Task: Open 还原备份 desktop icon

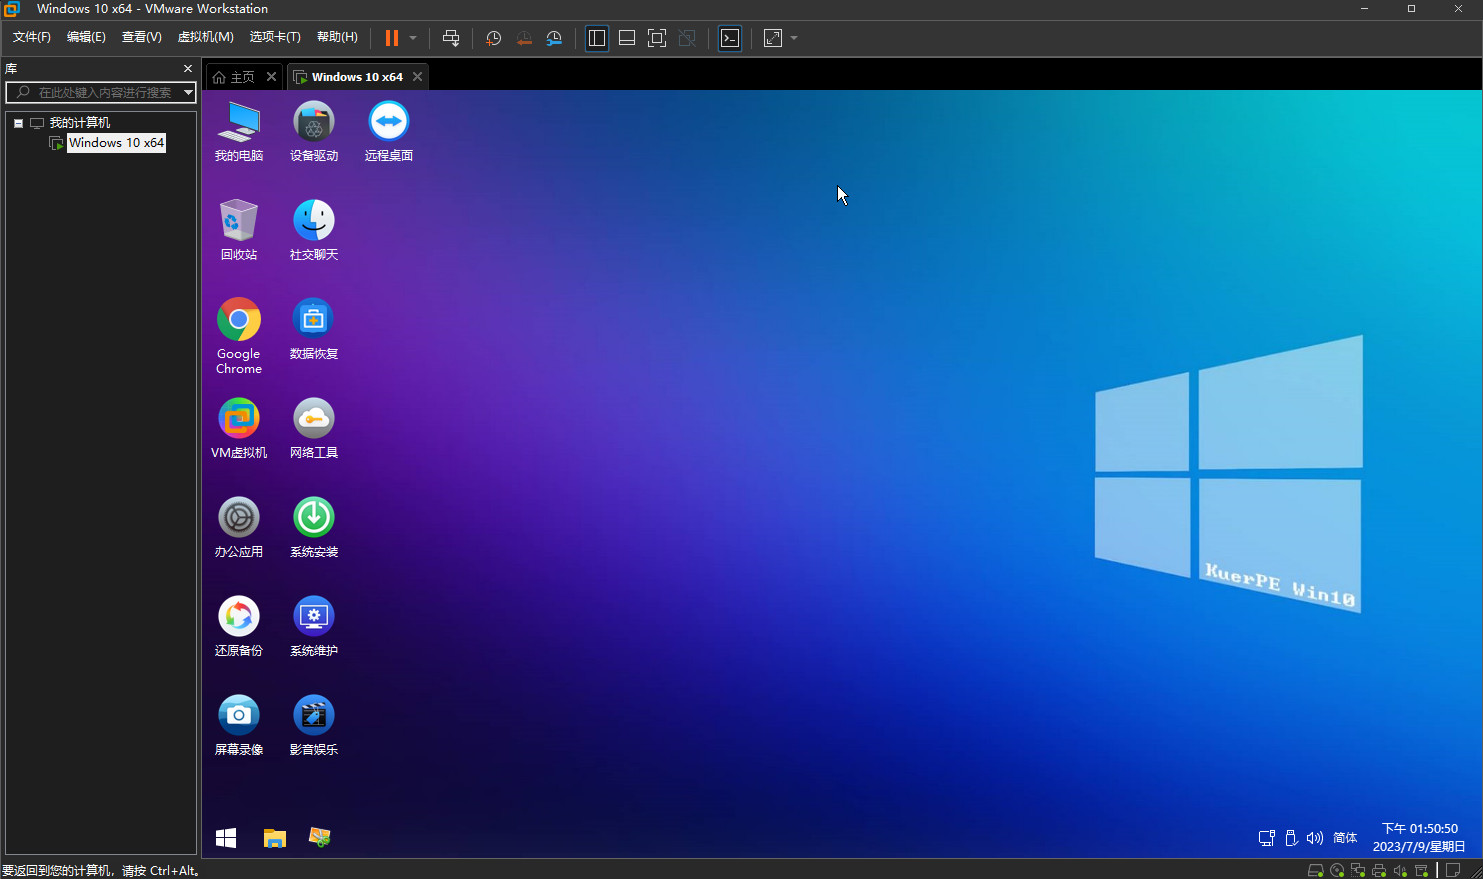Action: click(x=239, y=626)
